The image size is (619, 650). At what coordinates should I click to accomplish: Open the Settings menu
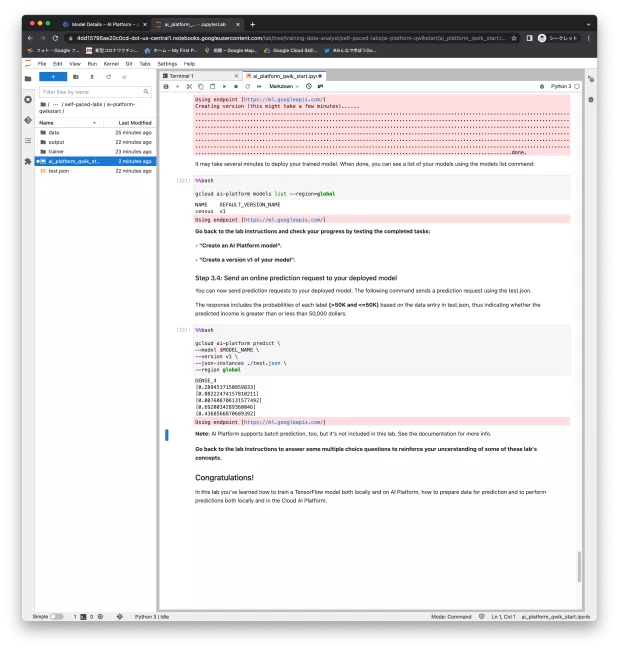tap(167, 64)
